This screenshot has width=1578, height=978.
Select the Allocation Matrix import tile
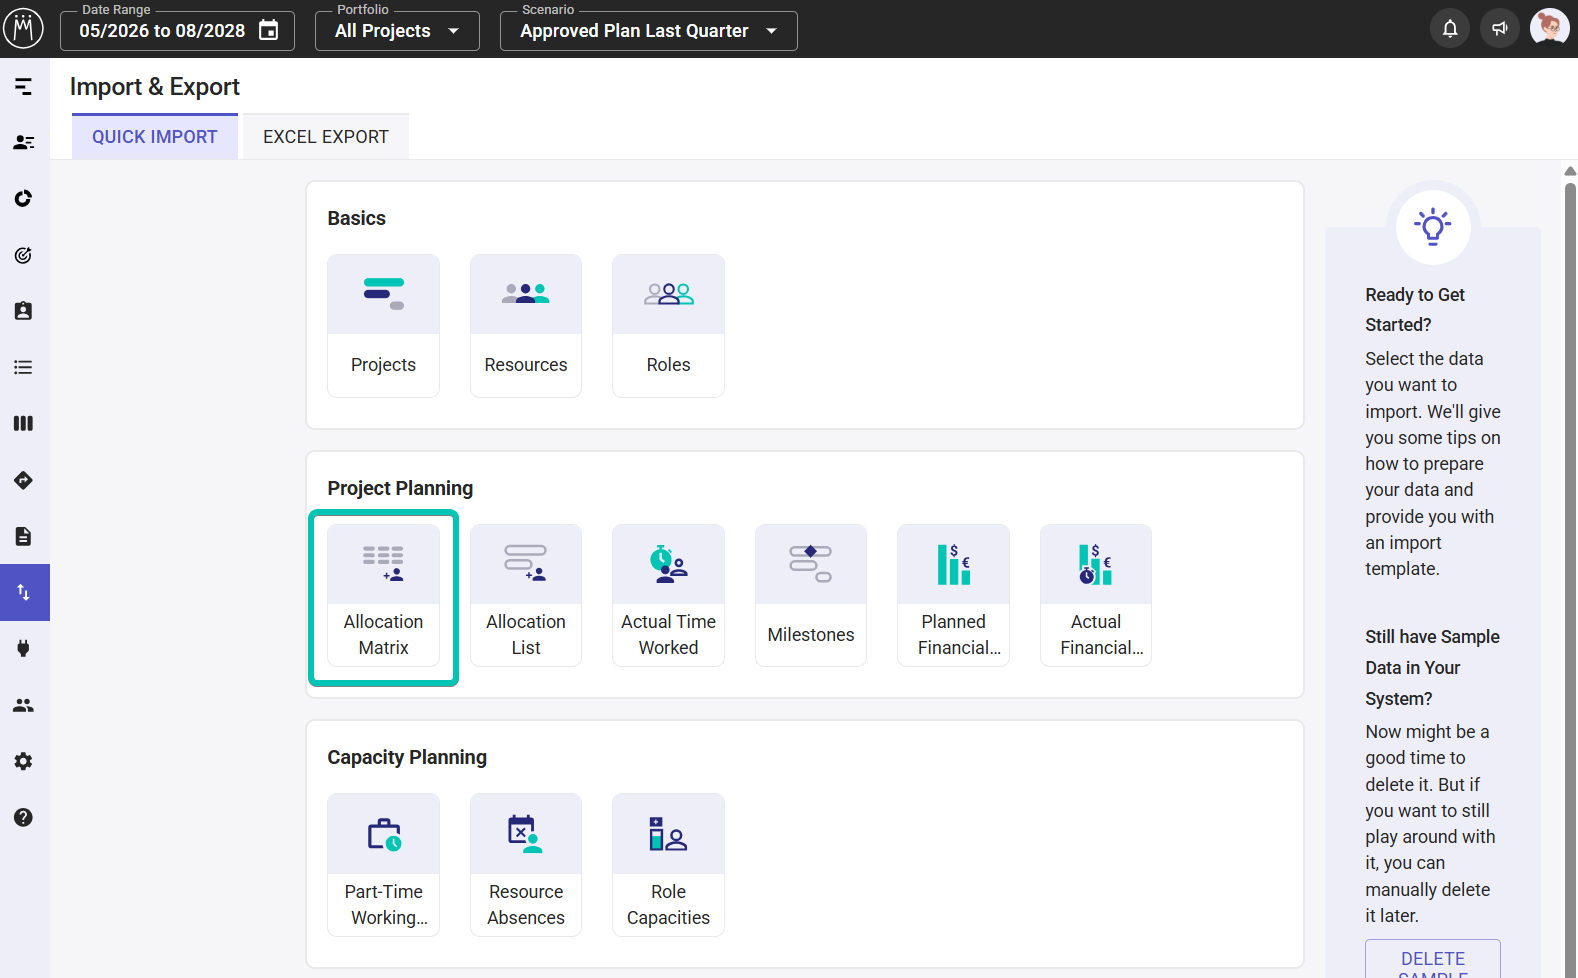[384, 596]
